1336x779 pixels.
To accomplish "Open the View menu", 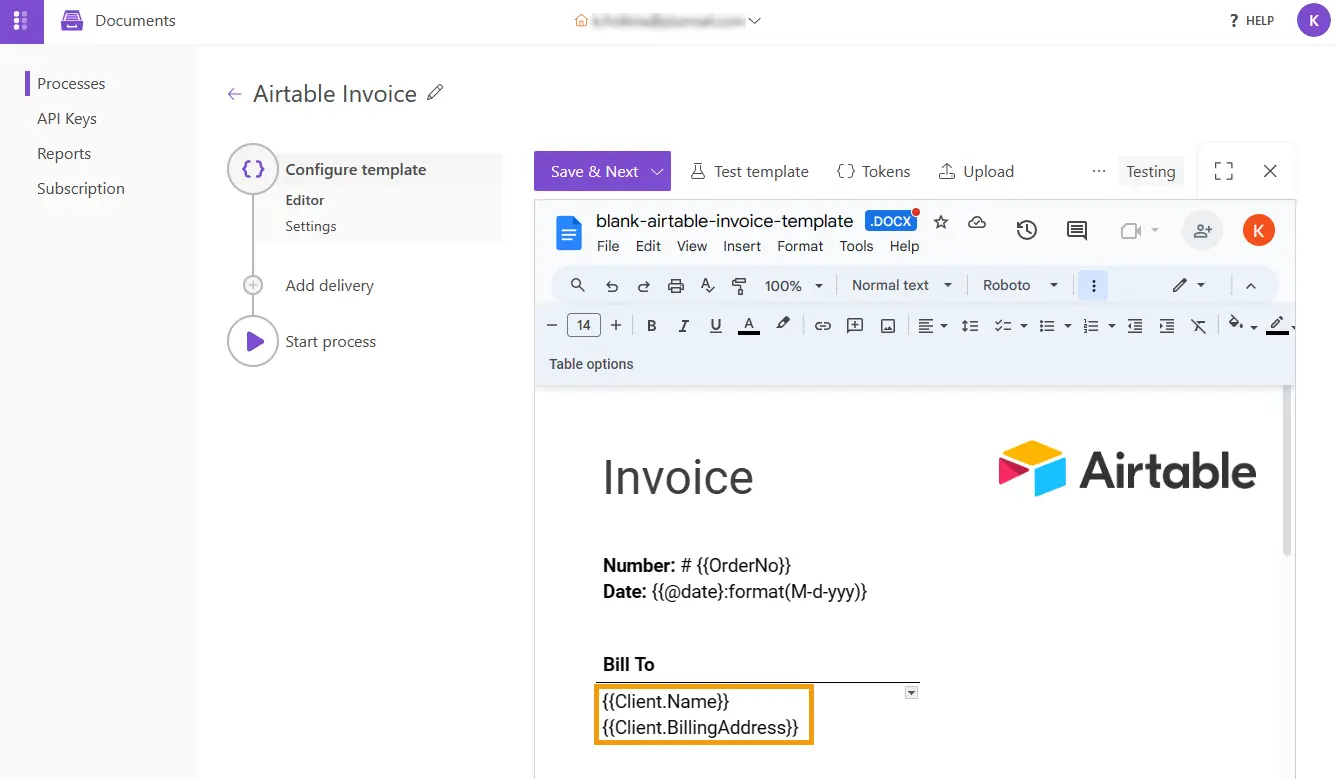I will tap(692, 246).
